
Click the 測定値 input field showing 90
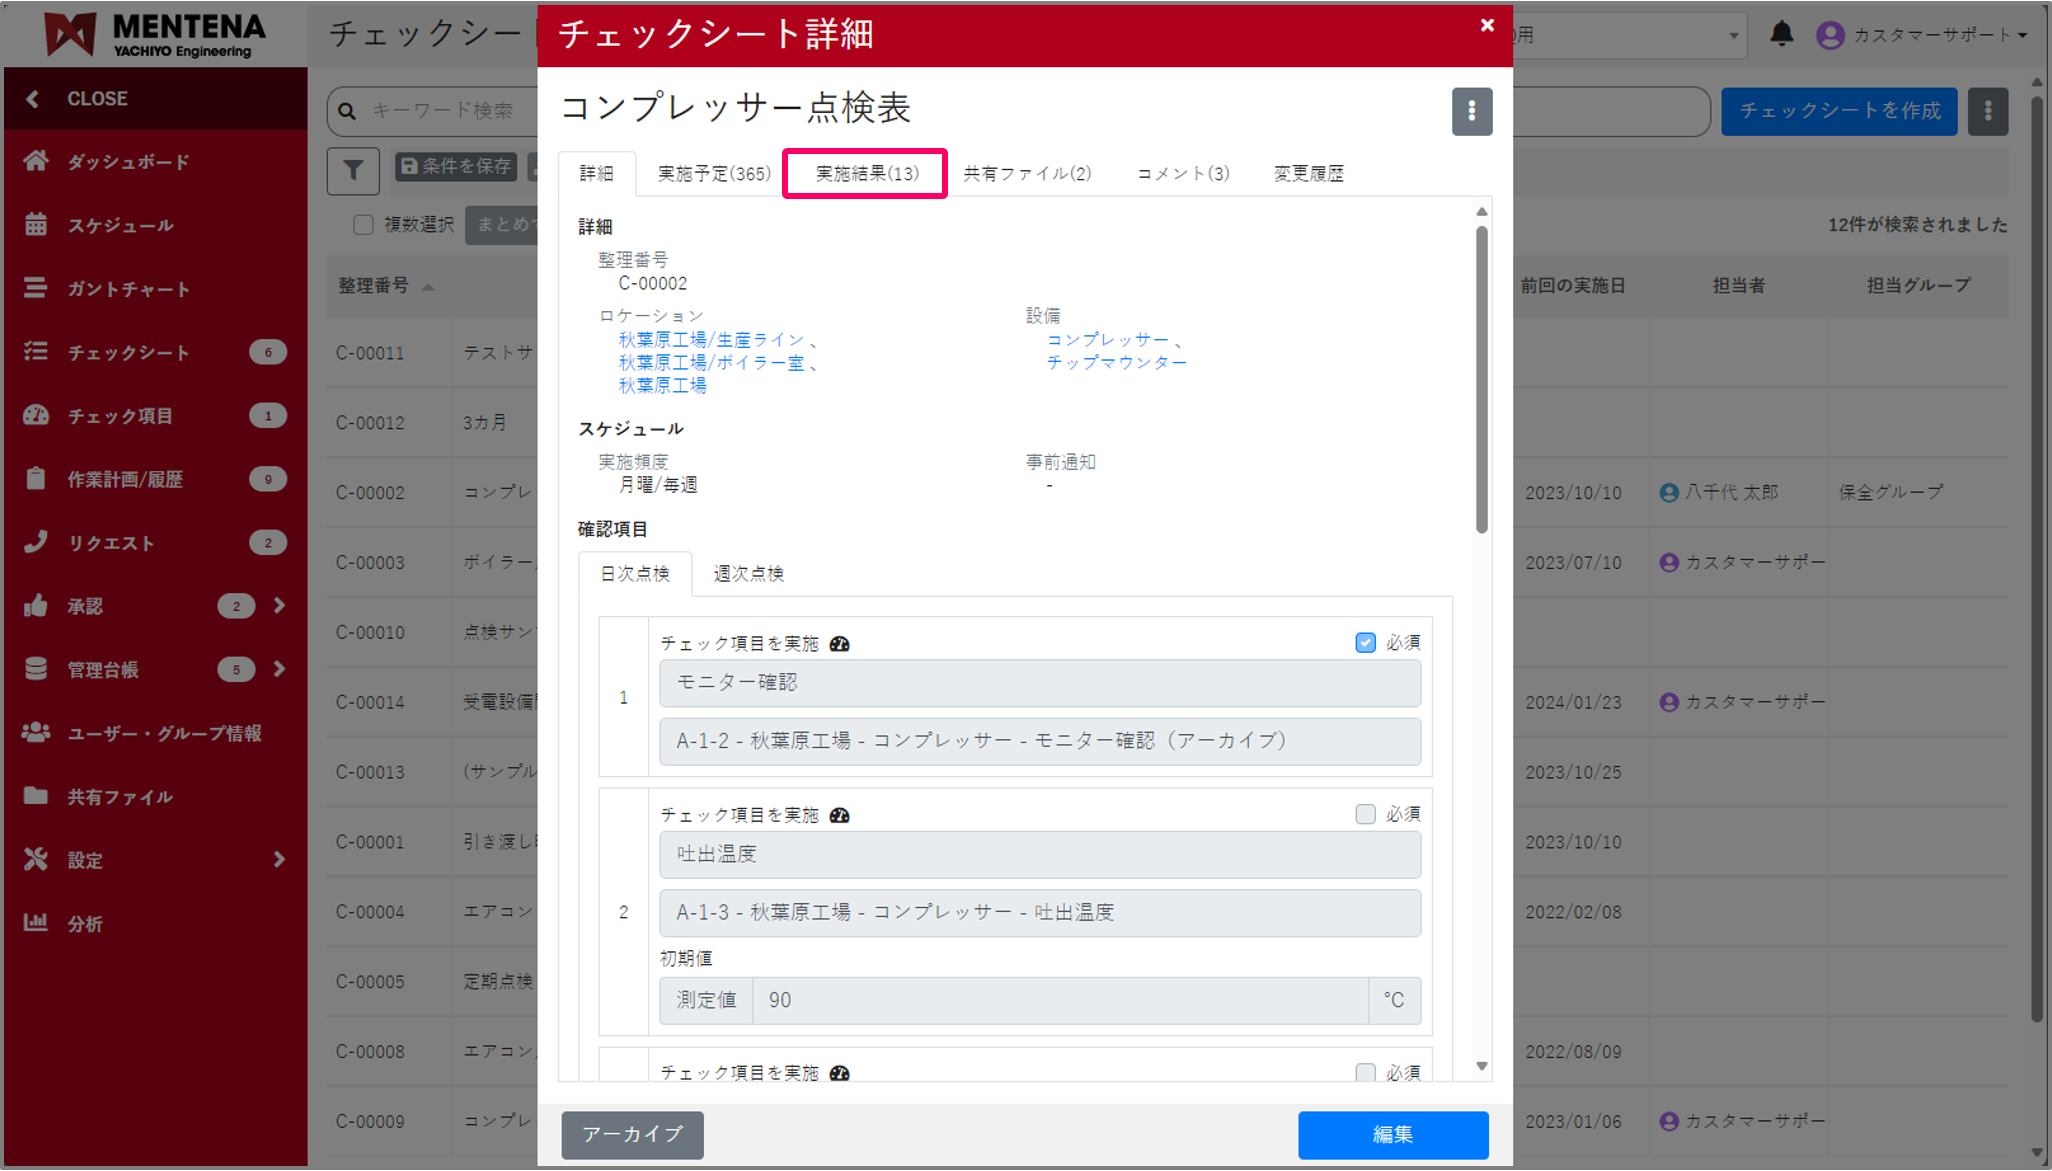[1059, 1000]
